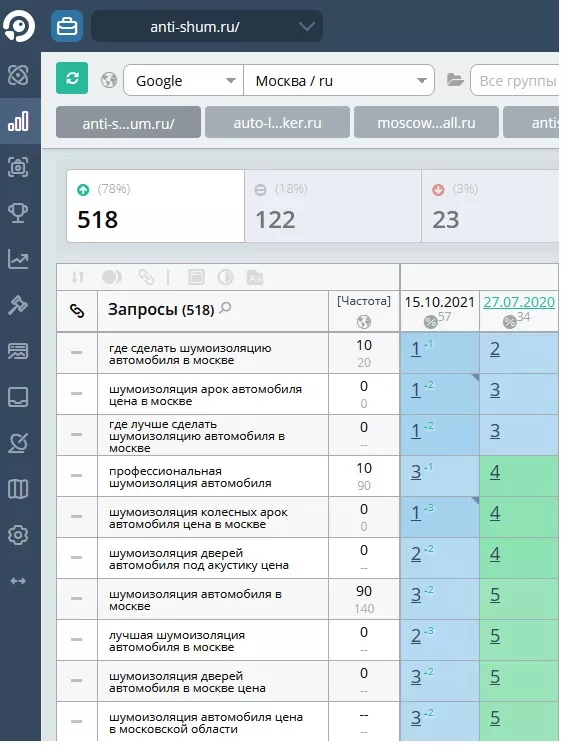Click the green refresh positions button
The height and width of the screenshot is (746, 562).
pos(72,78)
